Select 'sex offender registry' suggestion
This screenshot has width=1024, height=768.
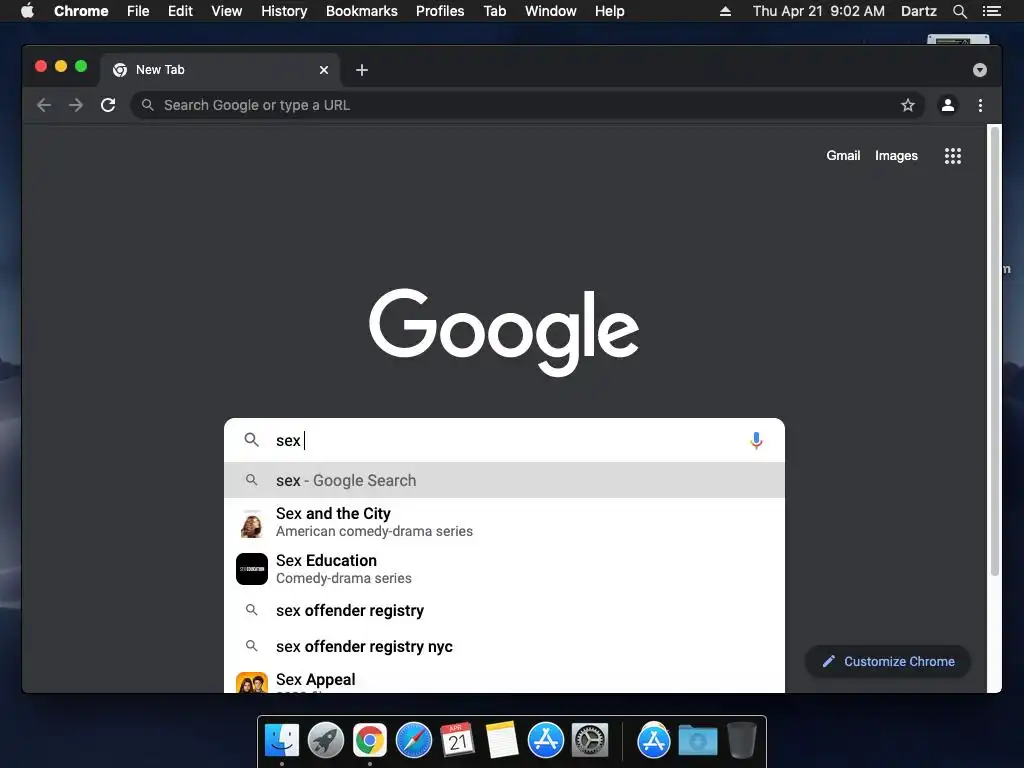(x=504, y=611)
